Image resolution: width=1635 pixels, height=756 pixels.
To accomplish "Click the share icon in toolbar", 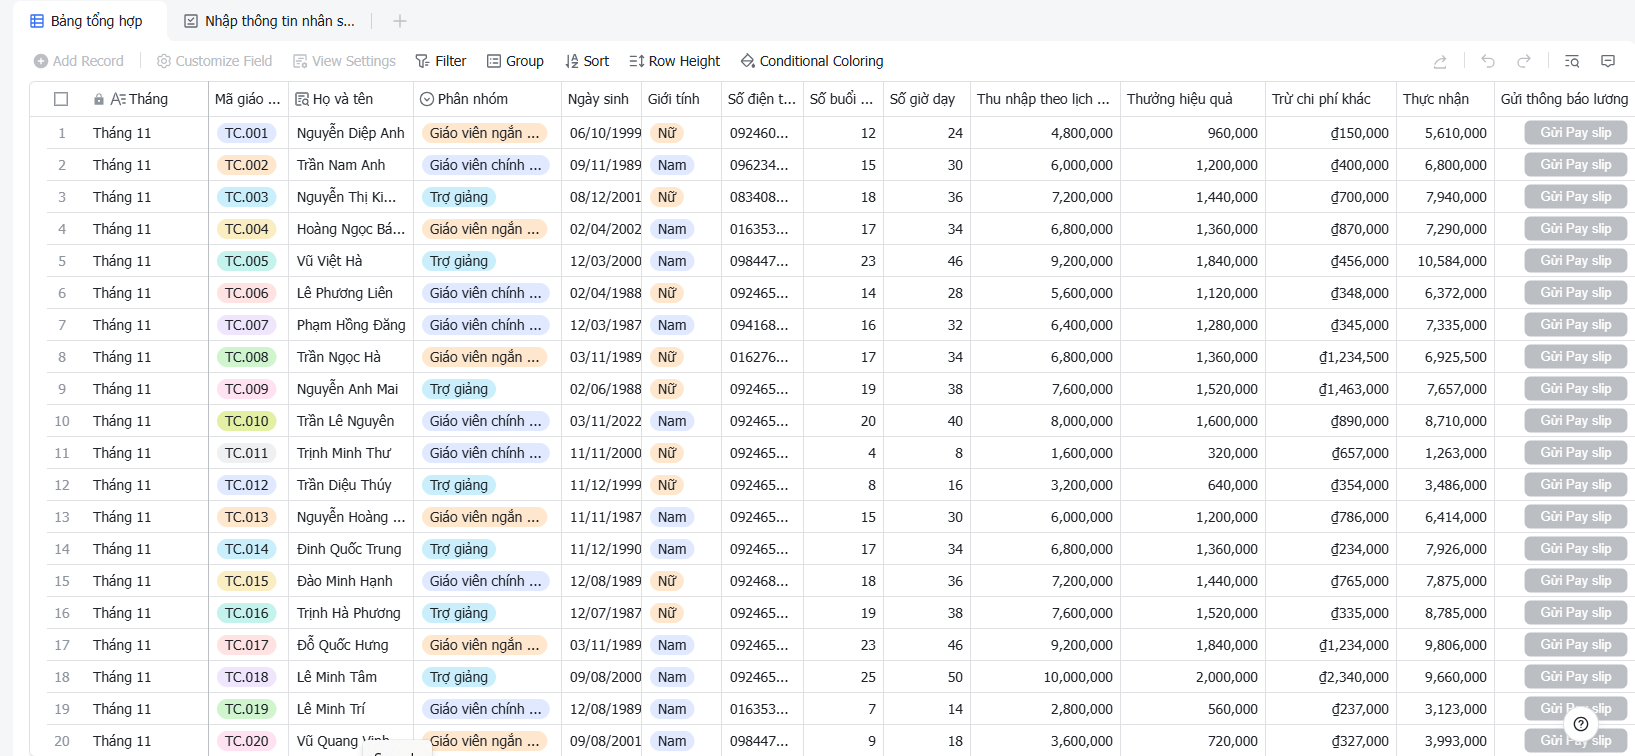I will tap(1440, 61).
